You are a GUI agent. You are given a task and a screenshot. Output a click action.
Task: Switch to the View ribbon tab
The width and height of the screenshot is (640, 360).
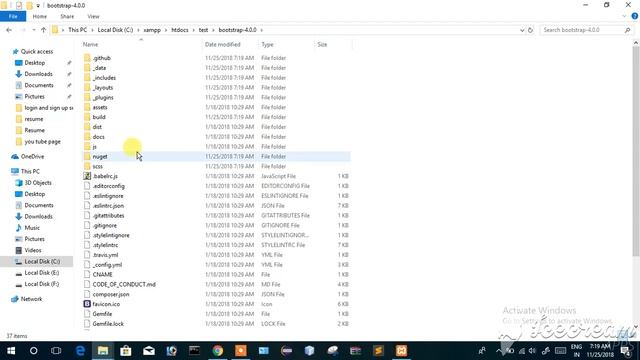[93, 16]
